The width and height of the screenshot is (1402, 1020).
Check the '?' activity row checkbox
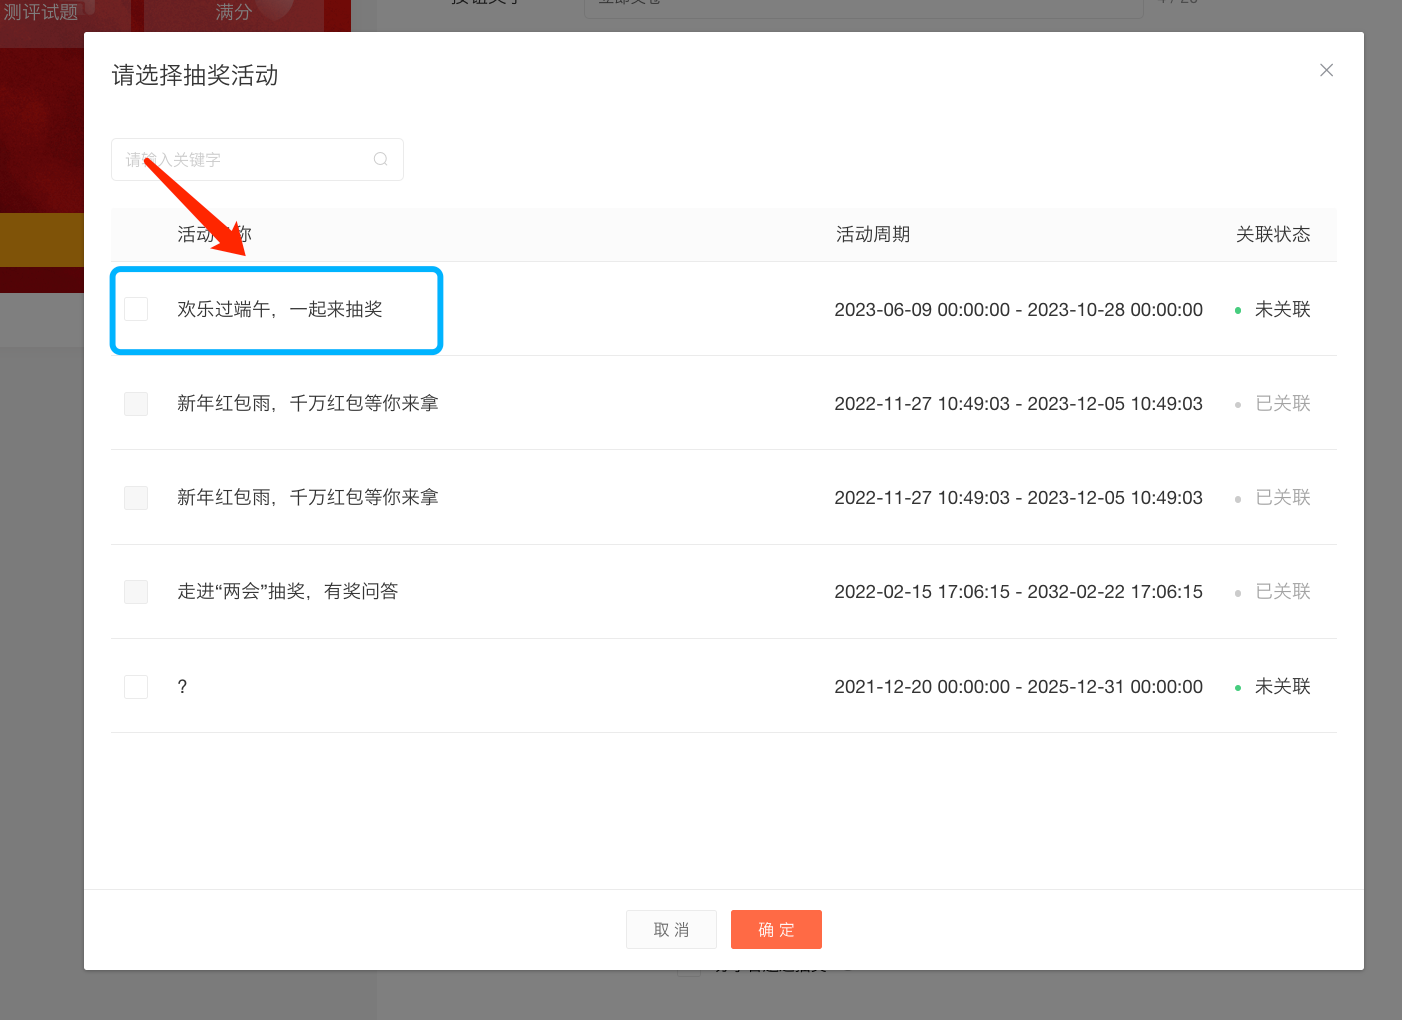click(x=136, y=687)
